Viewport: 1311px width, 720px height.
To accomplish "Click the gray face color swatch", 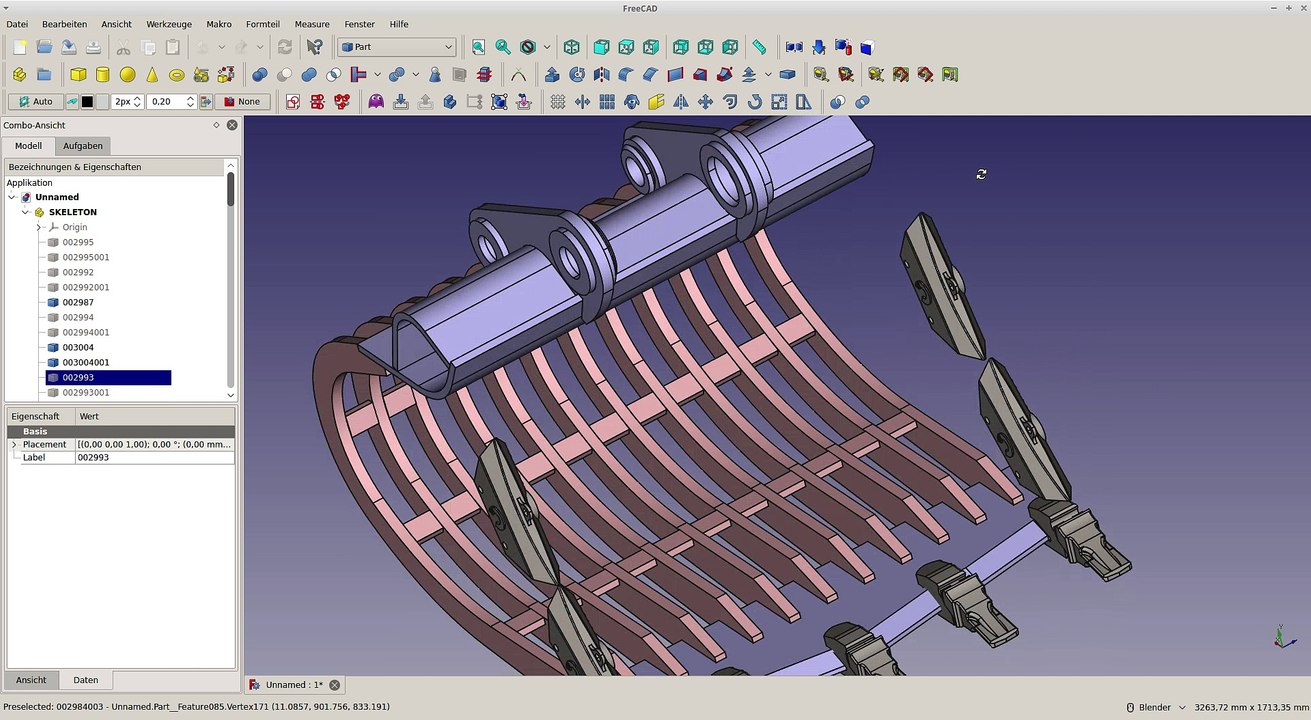I will 102,102.
